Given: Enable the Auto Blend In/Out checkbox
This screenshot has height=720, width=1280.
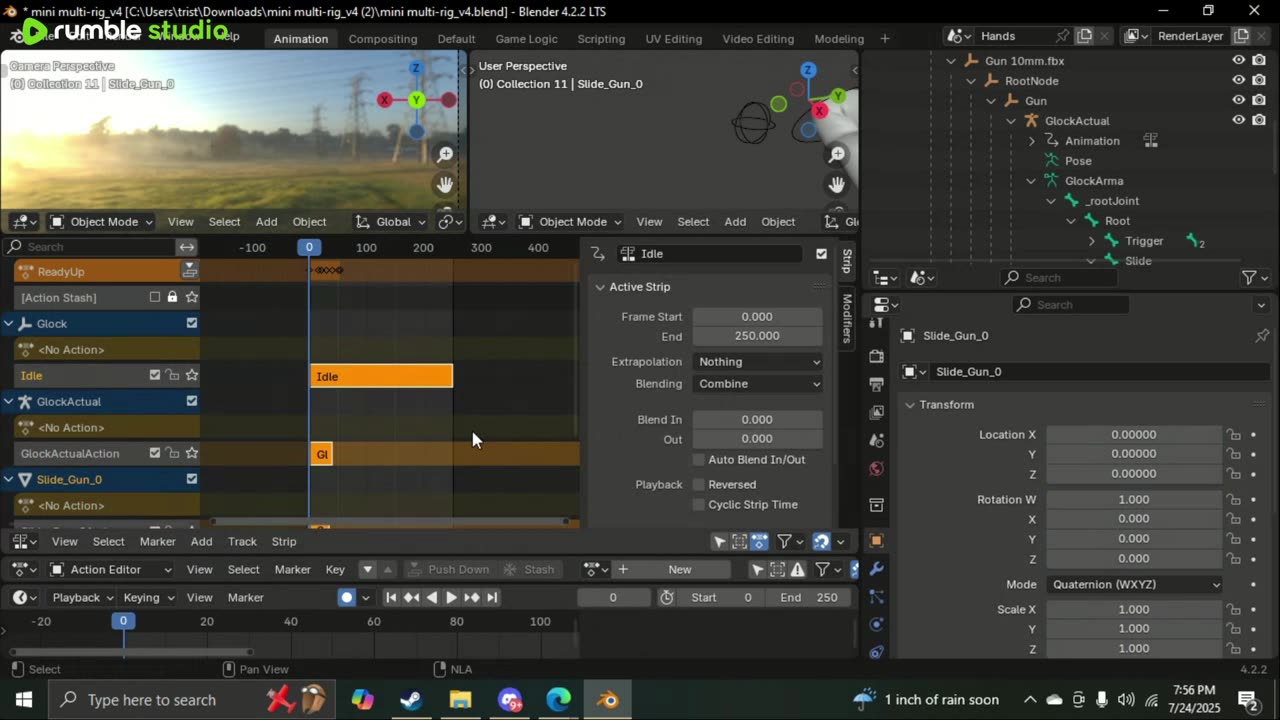Looking at the screenshot, I should [x=699, y=460].
